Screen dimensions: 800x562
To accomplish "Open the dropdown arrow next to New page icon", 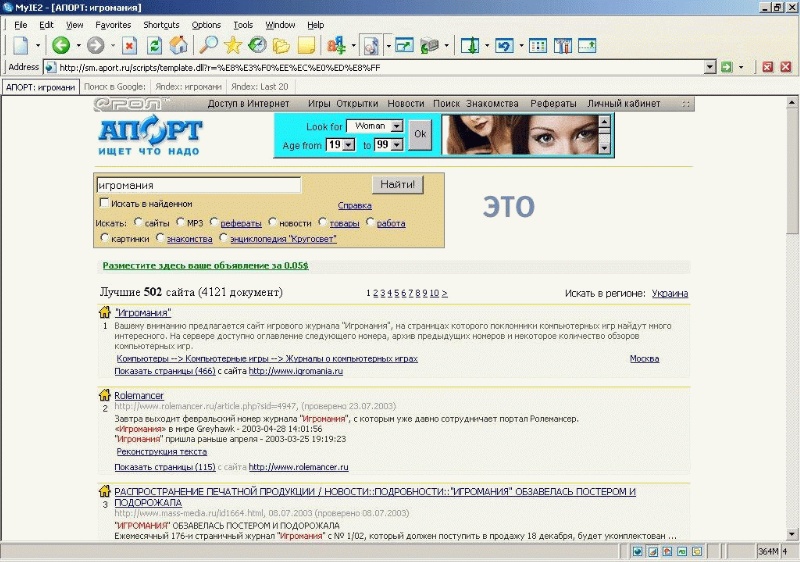I will [x=38, y=45].
